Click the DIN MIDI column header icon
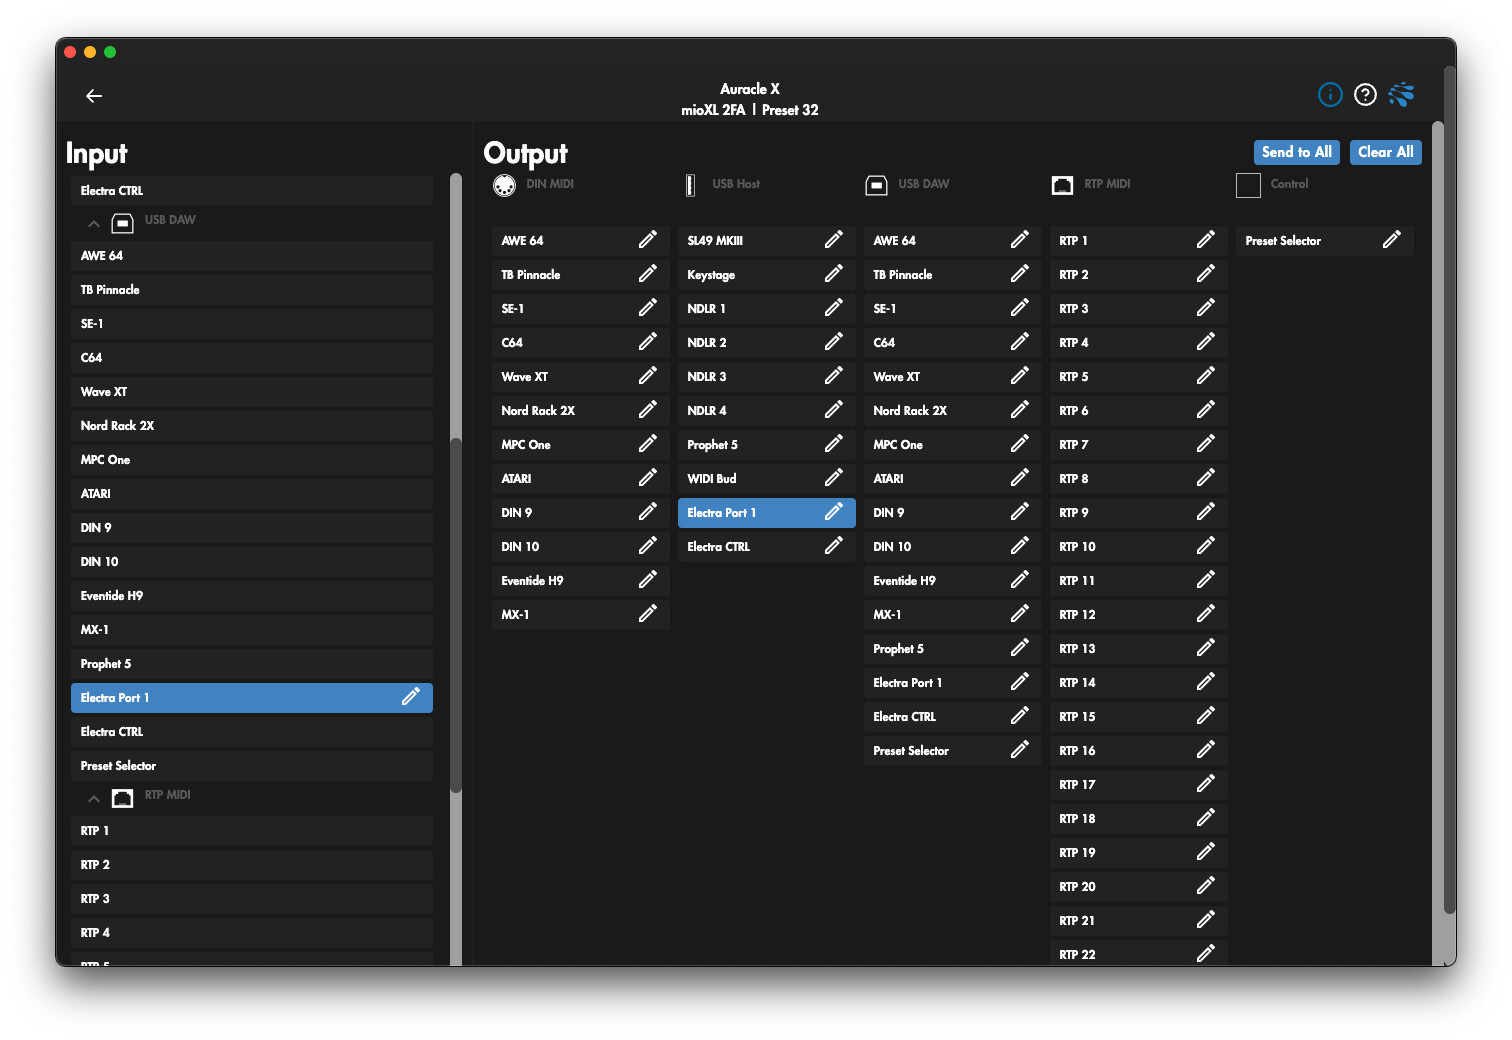1512x1040 pixels. (x=505, y=184)
